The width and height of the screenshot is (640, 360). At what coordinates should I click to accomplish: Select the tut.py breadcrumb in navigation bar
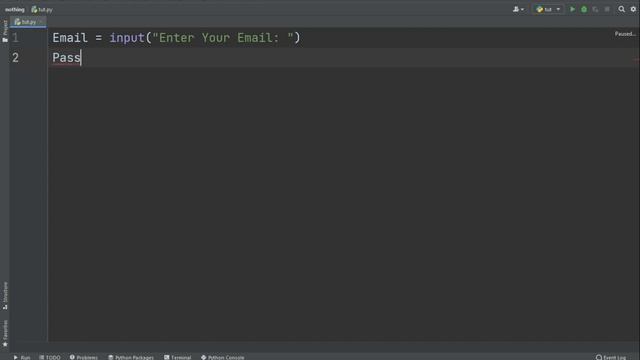[42, 9]
